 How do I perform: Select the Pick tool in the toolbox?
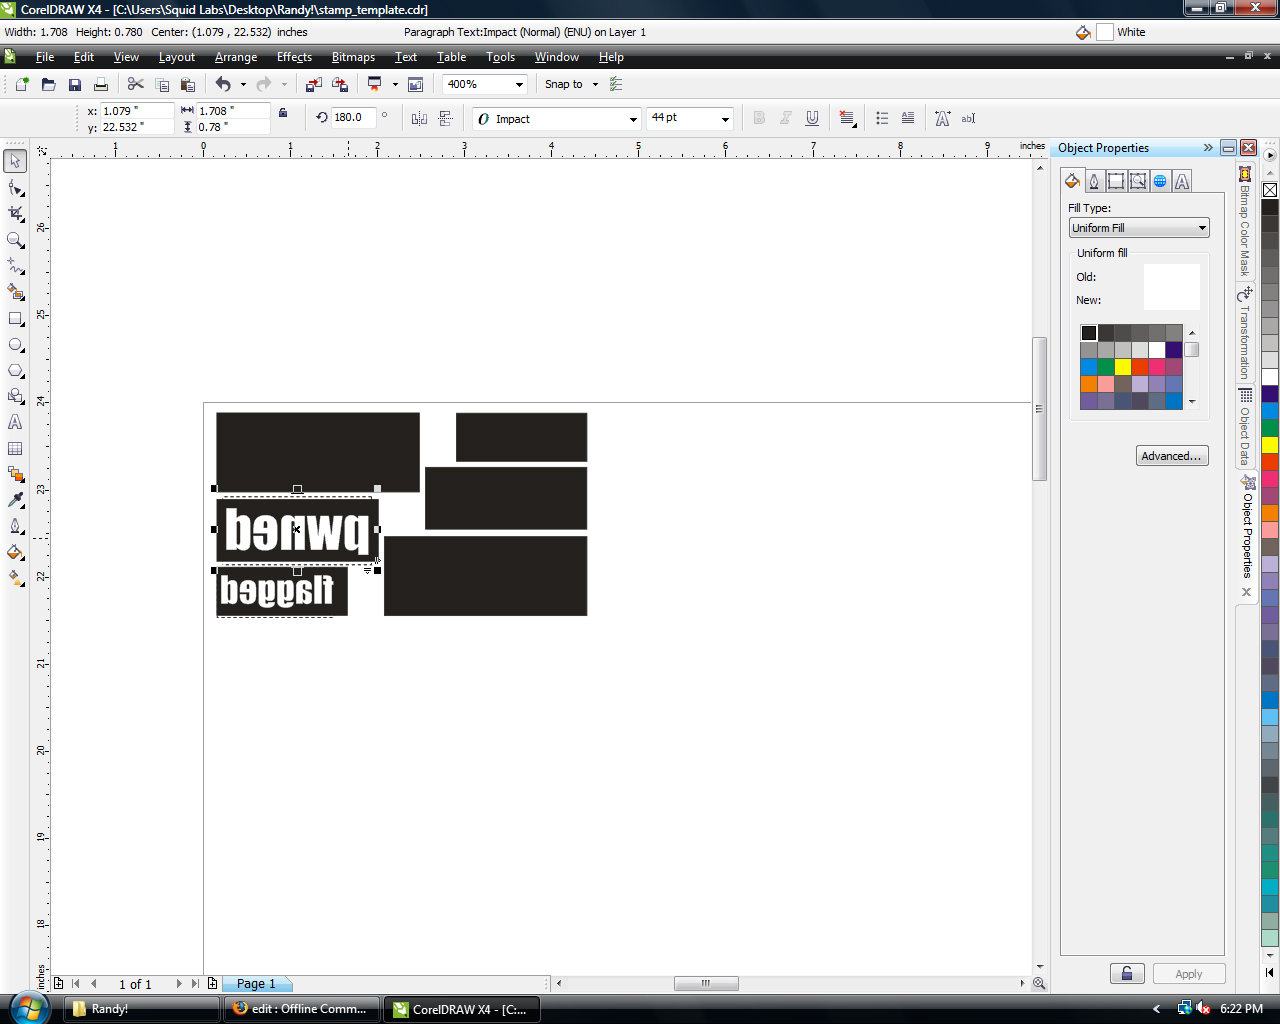click(15, 161)
